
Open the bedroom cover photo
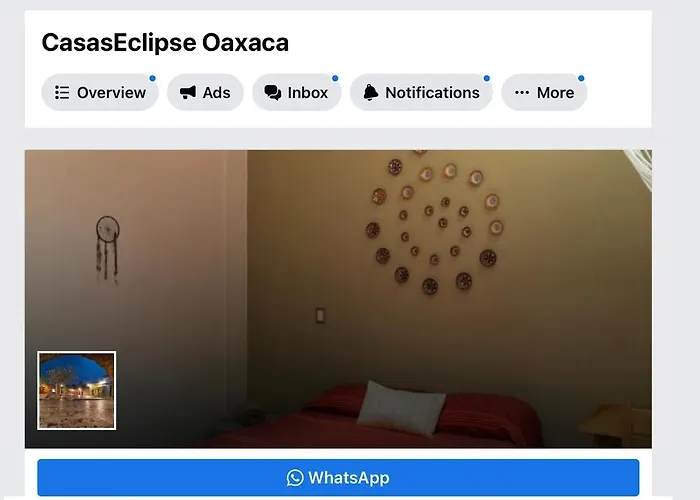point(338,299)
